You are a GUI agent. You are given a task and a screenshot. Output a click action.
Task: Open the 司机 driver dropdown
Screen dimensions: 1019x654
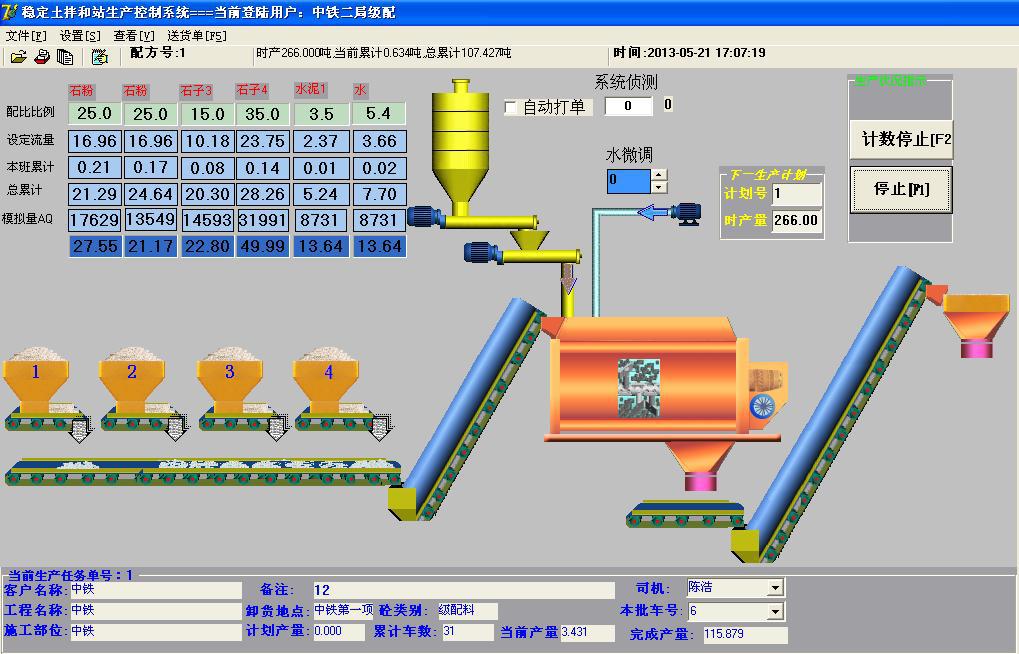[x=775, y=588]
